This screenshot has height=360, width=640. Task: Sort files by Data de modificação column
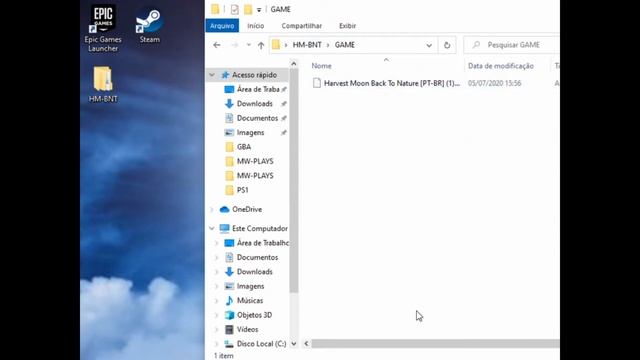(500, 66)
